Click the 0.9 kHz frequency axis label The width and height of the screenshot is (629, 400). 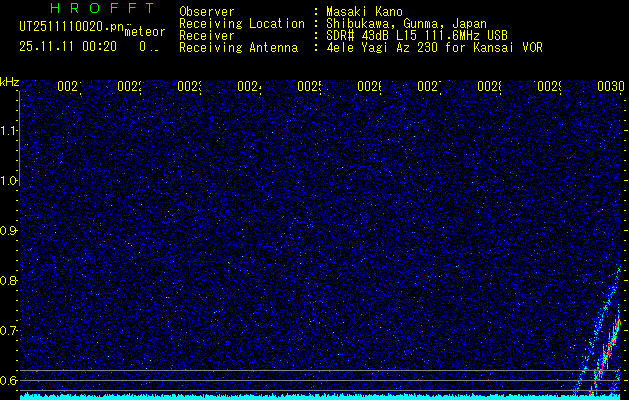click(9, 231)
